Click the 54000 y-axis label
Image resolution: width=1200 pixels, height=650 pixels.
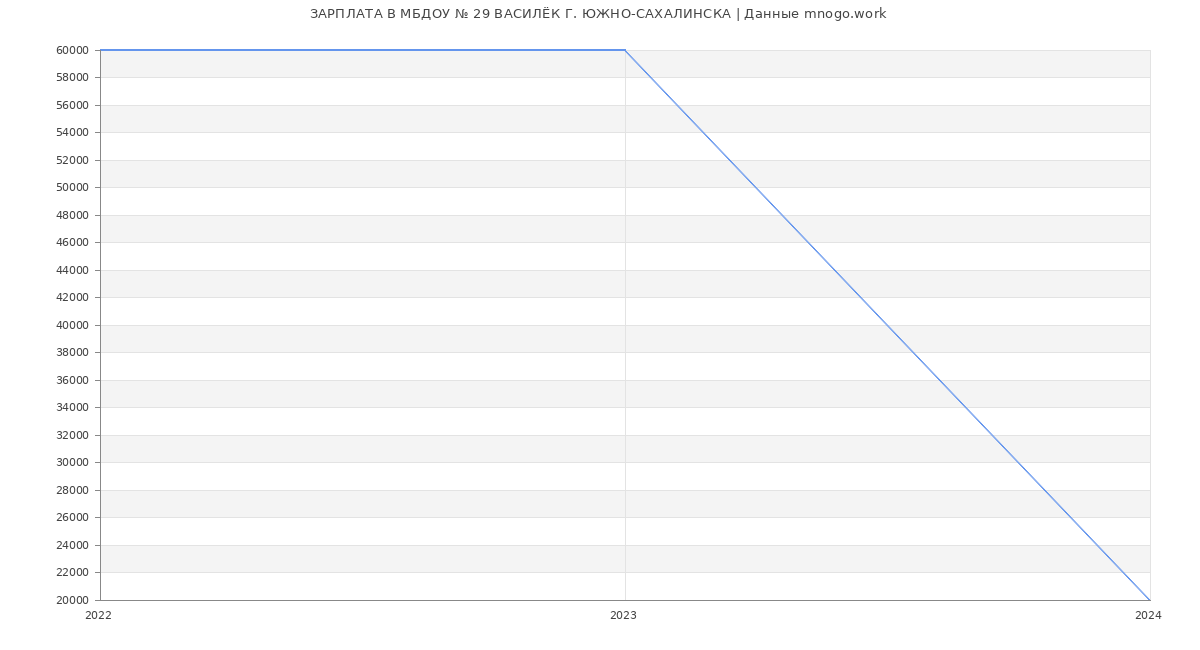pyautogui.click(x=73, y=133)
